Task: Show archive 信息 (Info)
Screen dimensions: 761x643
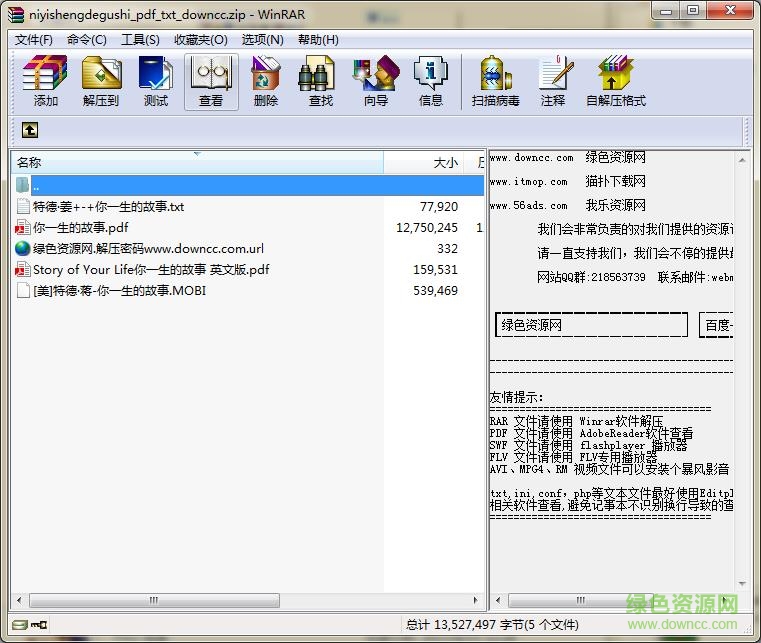Action: pyautogui.click(x=430, y=81)
